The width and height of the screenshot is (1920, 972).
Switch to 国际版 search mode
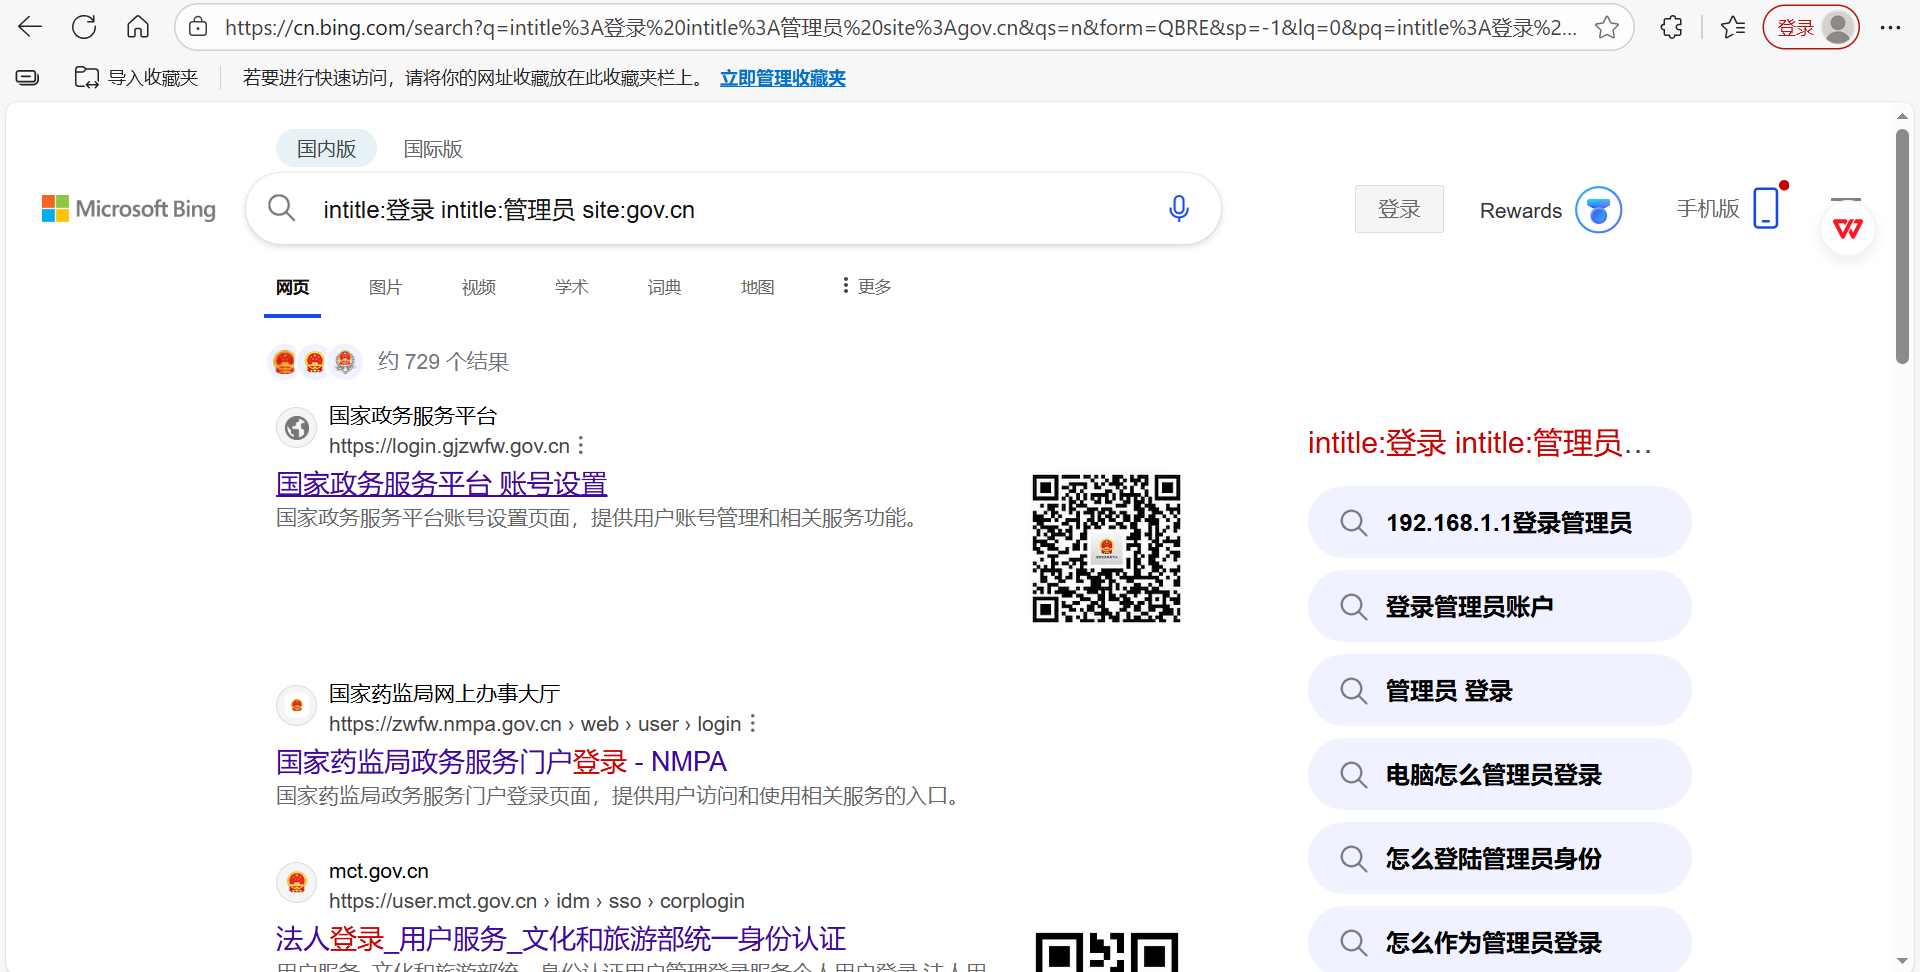(x=433, y=149)
